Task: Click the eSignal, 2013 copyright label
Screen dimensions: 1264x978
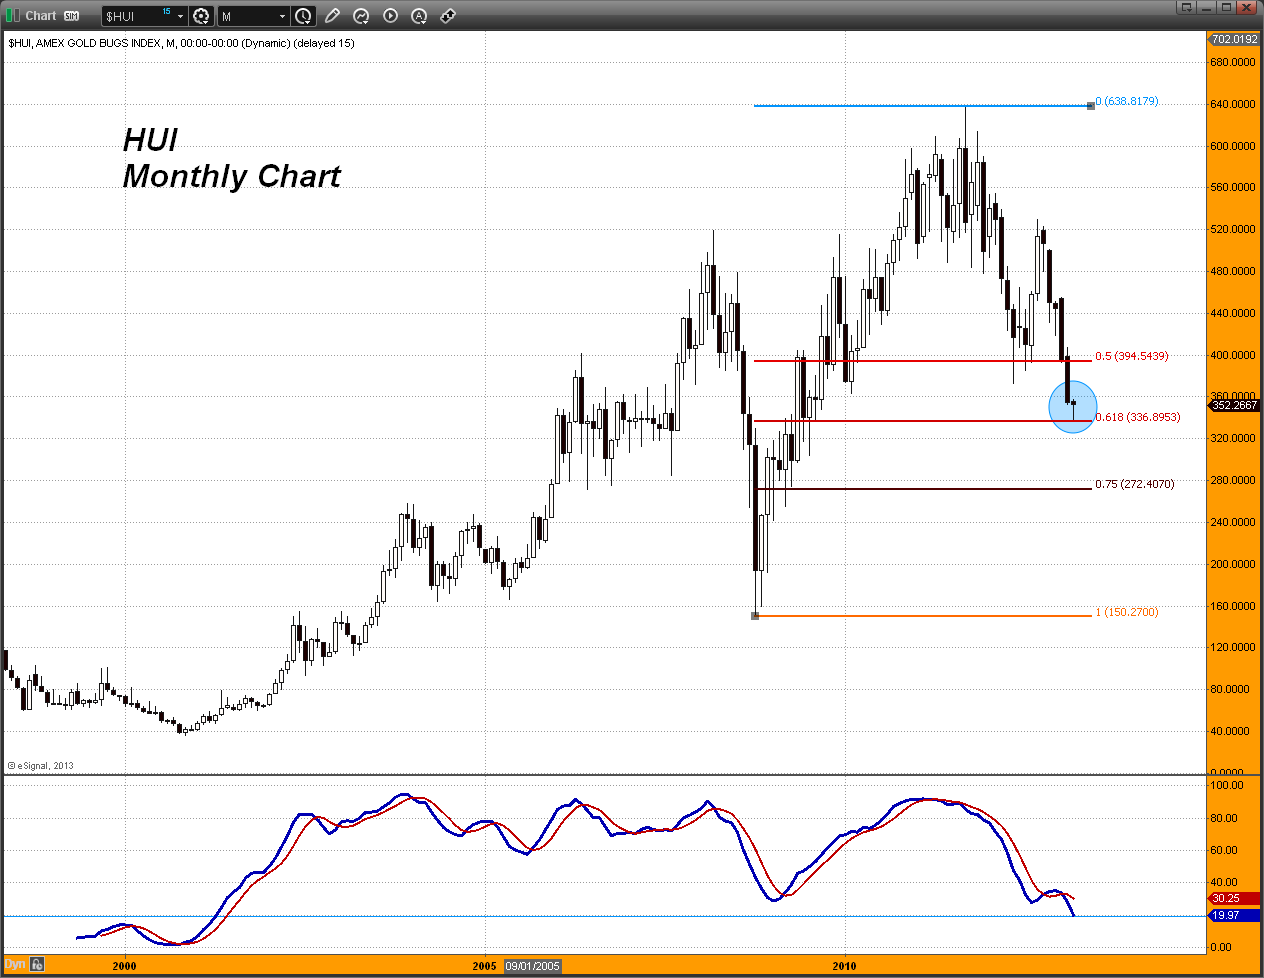Action: click(41, 766)
